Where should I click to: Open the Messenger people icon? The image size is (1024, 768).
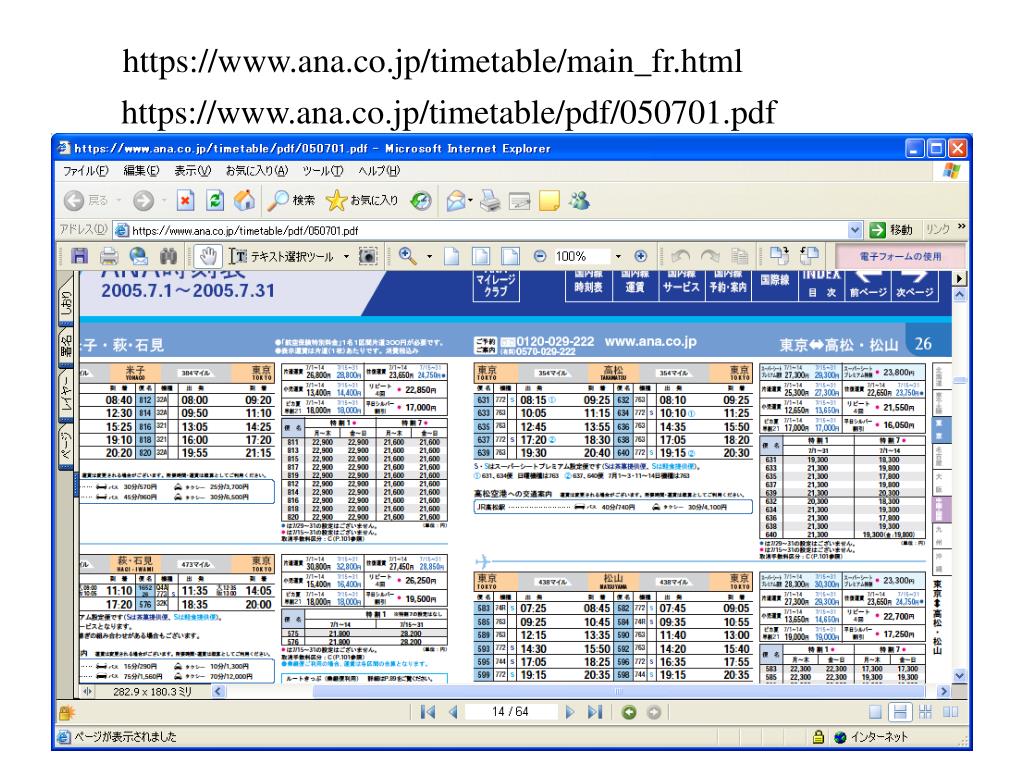[579, 200]
